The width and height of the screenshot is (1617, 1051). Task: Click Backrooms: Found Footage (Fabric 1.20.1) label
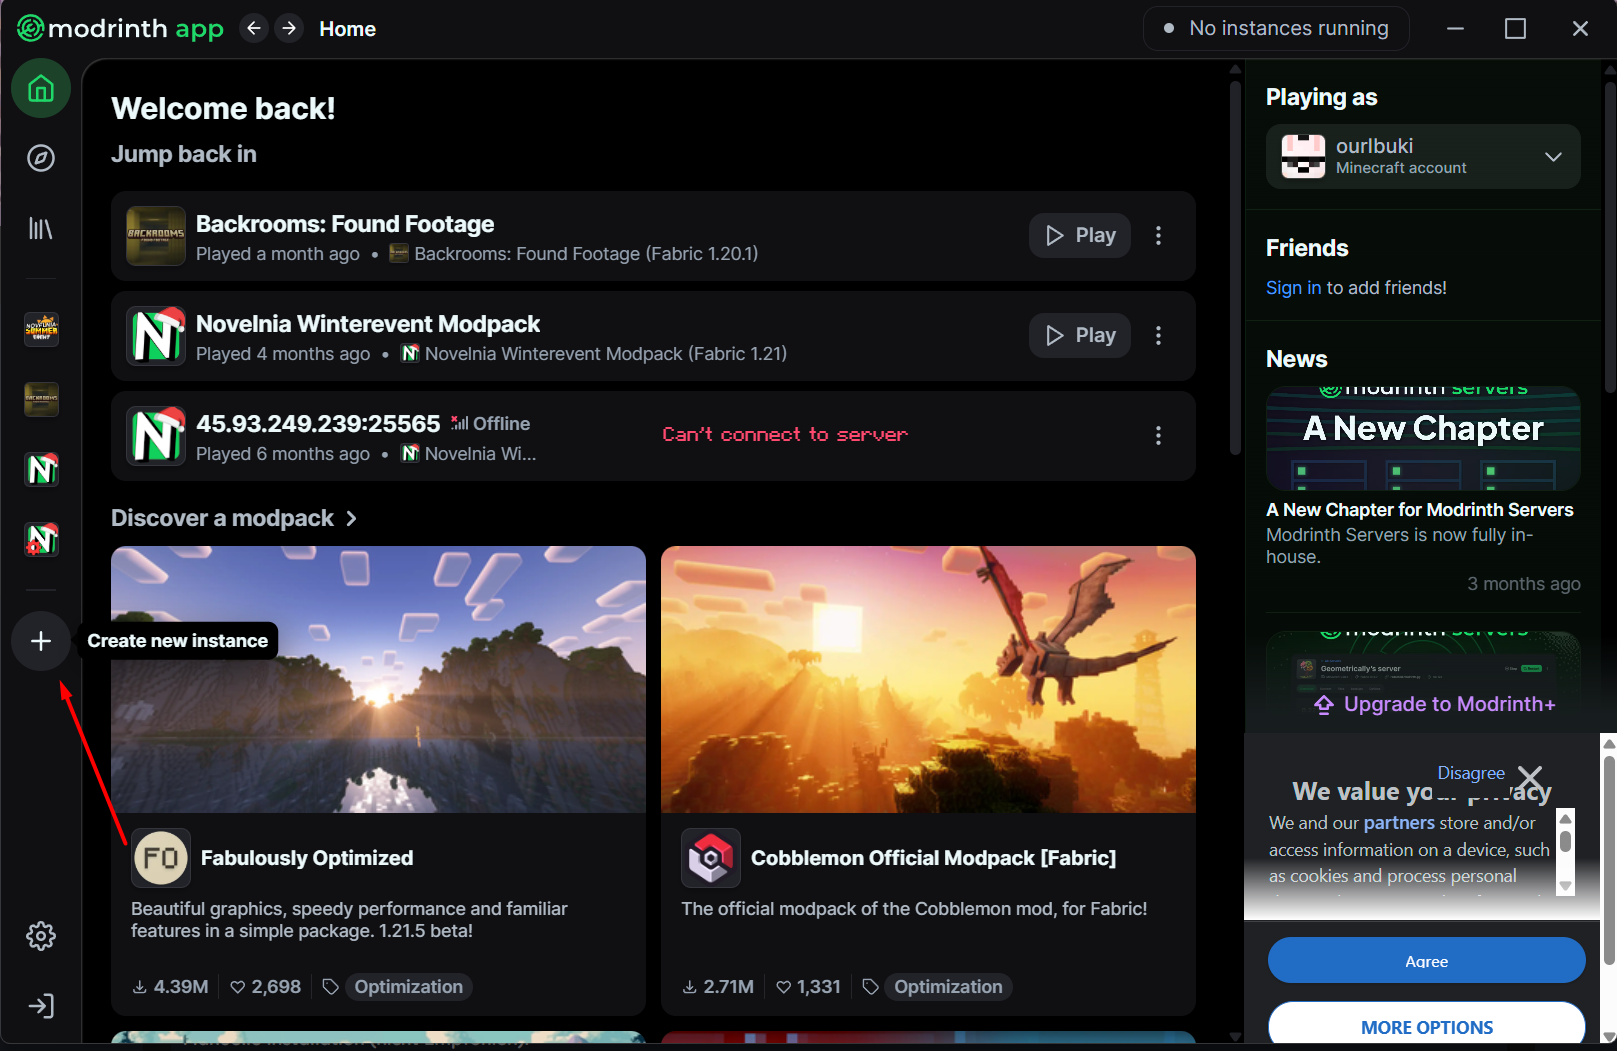(586, 254)
